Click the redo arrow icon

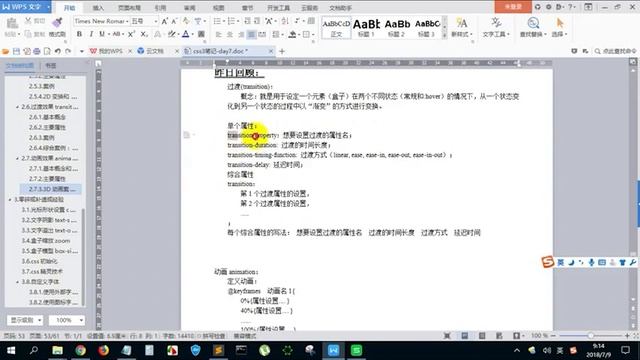(x=68, y=51)
